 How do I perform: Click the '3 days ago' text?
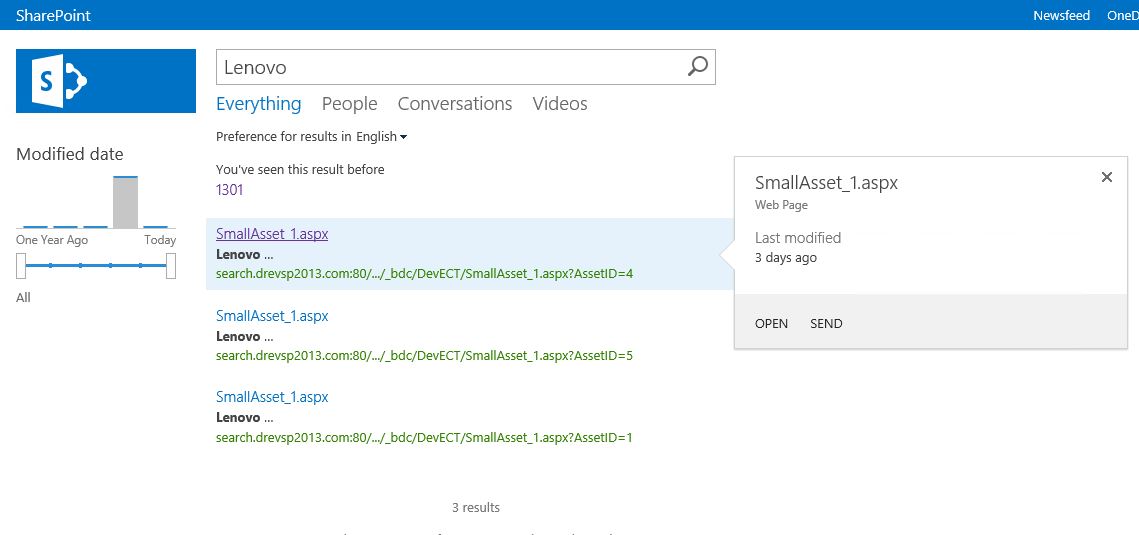coord(786,258)
